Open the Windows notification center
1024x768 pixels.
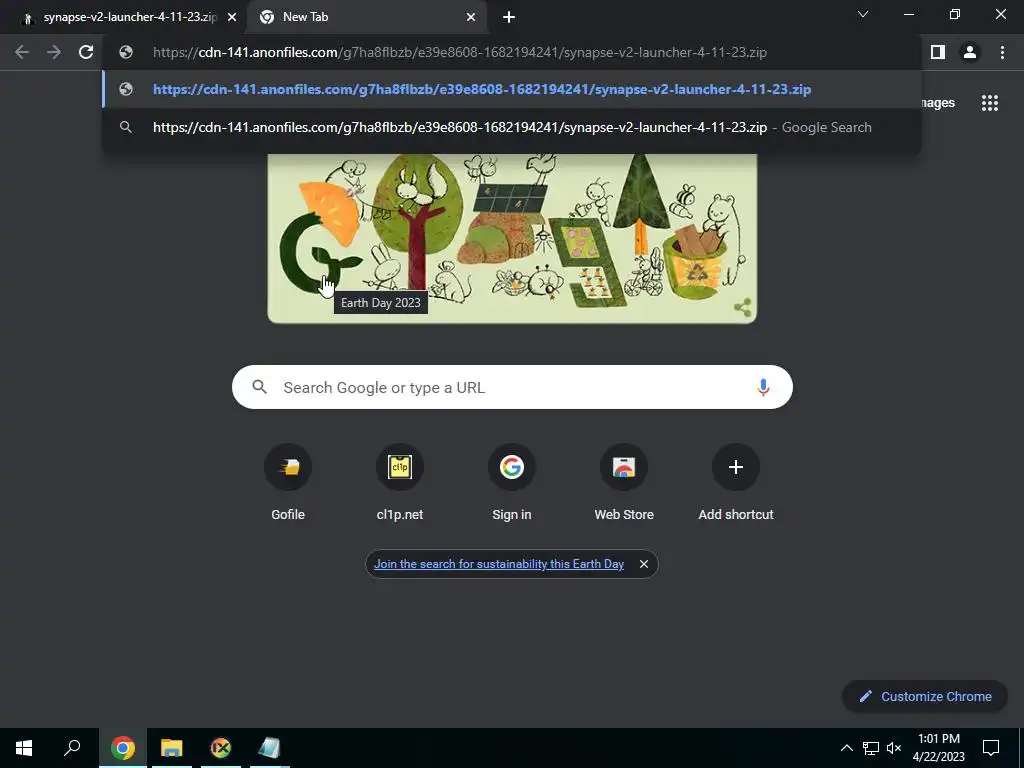(x=991, y=748)
